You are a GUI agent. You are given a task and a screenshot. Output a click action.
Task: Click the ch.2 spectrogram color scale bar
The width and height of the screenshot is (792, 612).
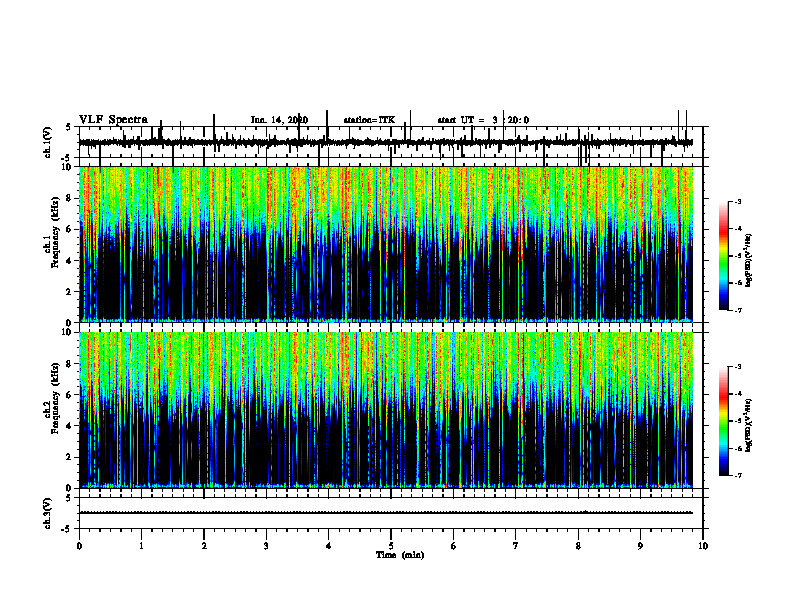[x=724, y=421]
